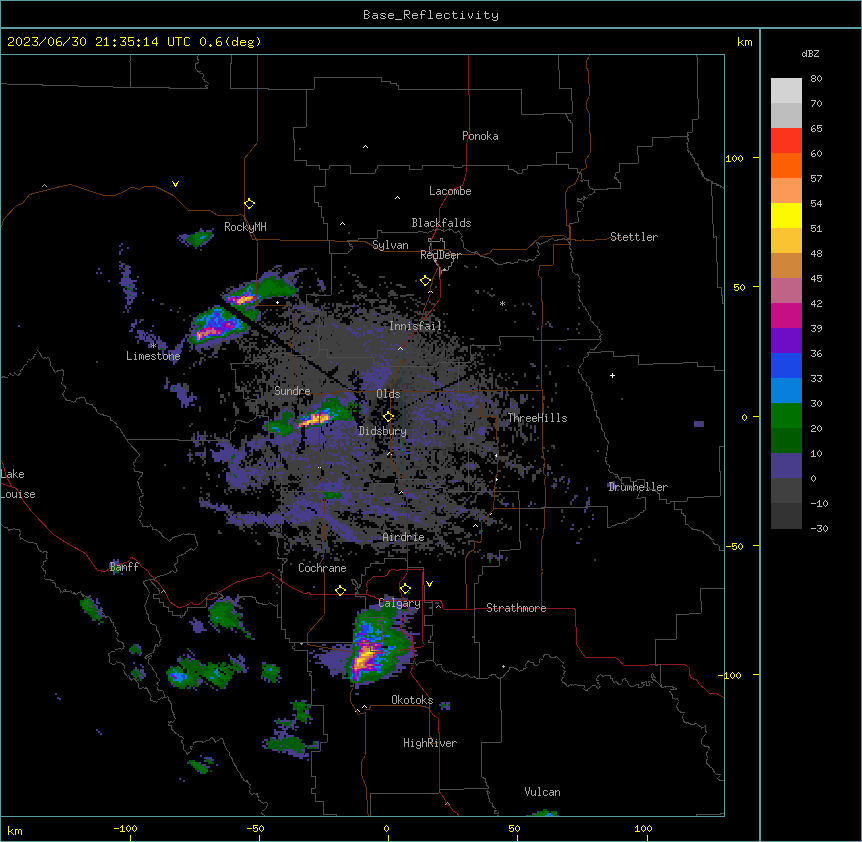Click the Drumheller label
The width and height of the screenshot is (862, 842).
click(638, 487)
